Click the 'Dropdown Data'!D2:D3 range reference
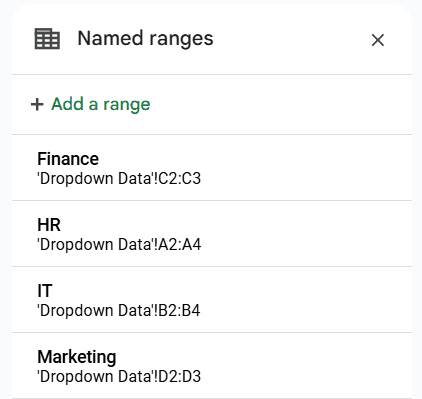The height and width of the screenshot is (399, 422). tap(119, 377)
